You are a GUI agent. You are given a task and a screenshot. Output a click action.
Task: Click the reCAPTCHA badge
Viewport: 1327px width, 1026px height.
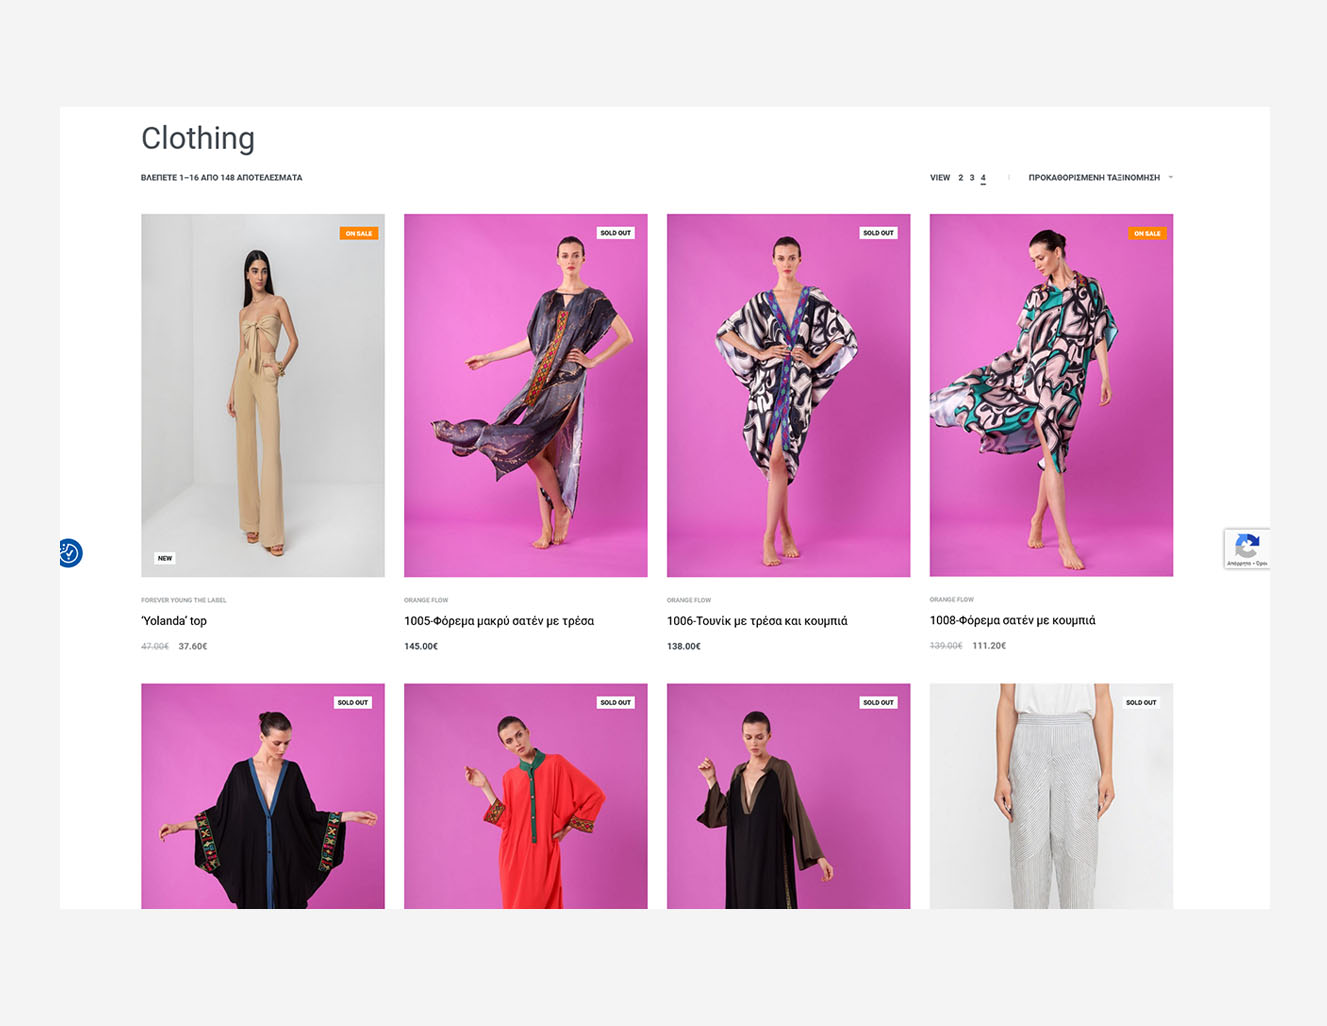1247,549
